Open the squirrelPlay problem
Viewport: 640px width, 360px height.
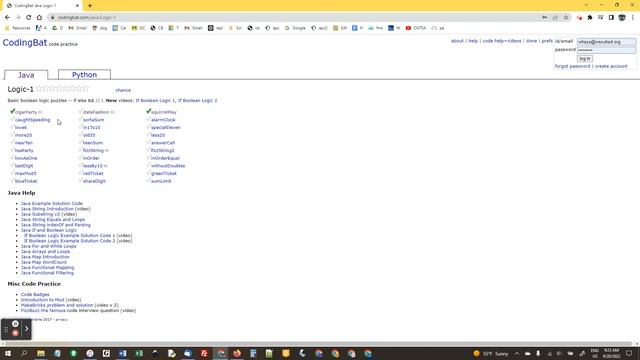tap(164, 112)
